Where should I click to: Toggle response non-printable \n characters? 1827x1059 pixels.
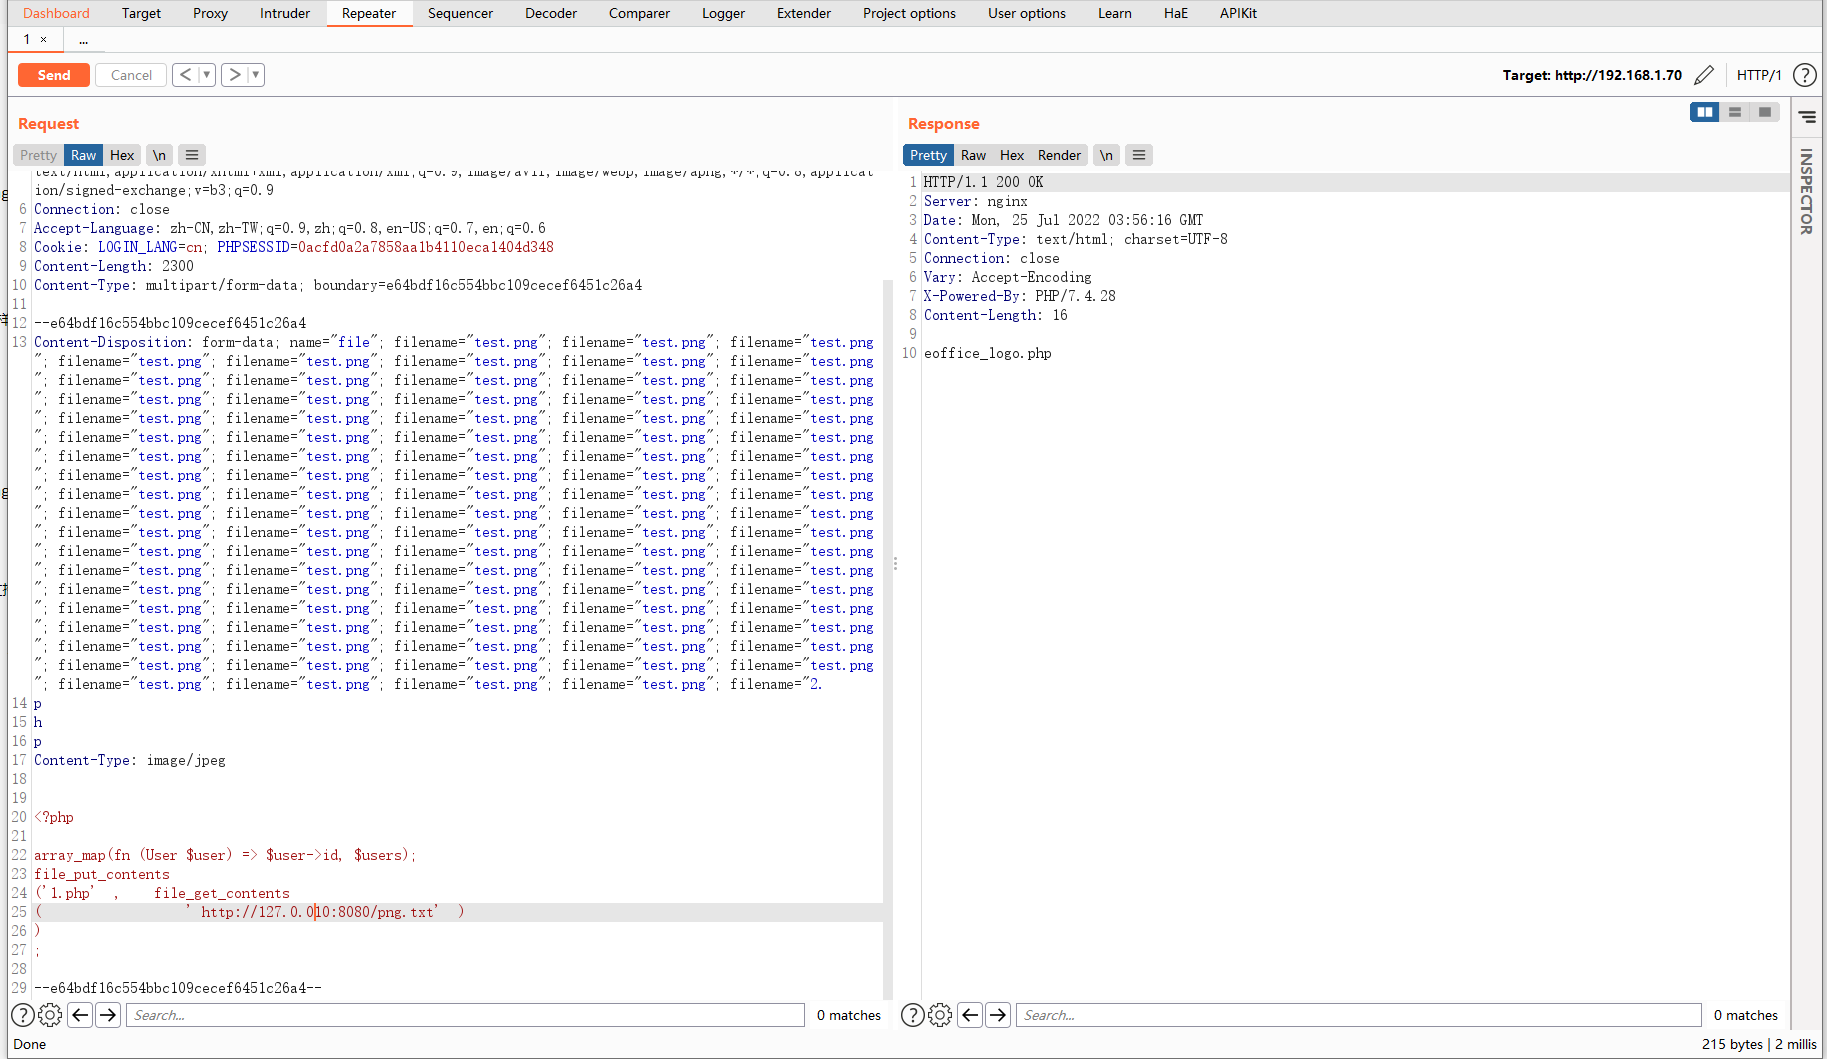[x=1106, y=155]
